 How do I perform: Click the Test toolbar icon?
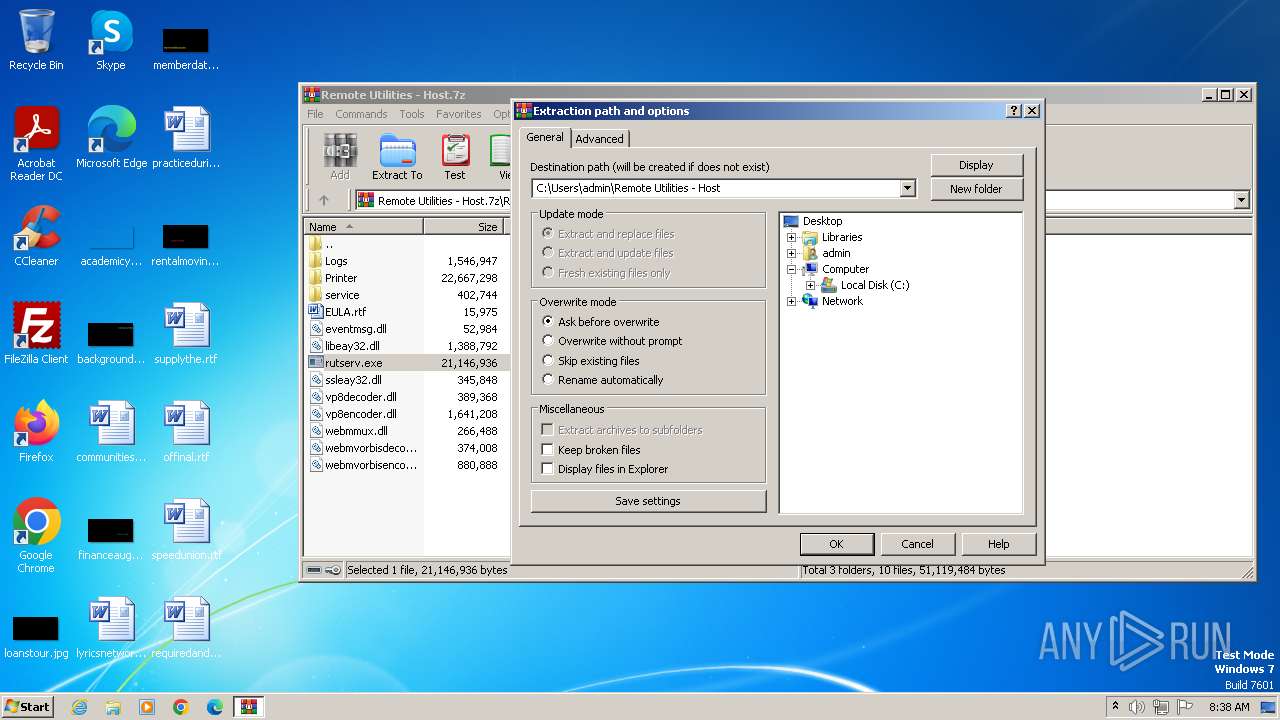(455, 157)
